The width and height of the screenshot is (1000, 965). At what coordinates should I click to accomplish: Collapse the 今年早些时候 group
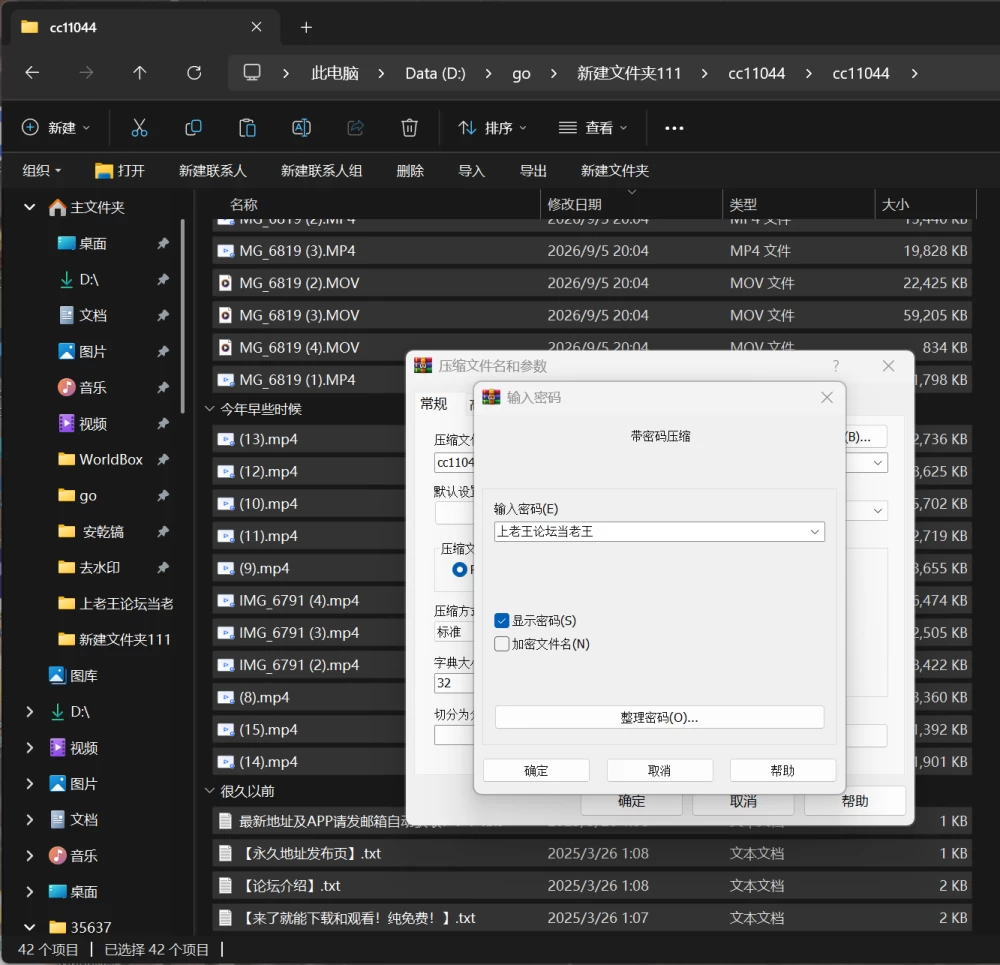click(209, 409)
